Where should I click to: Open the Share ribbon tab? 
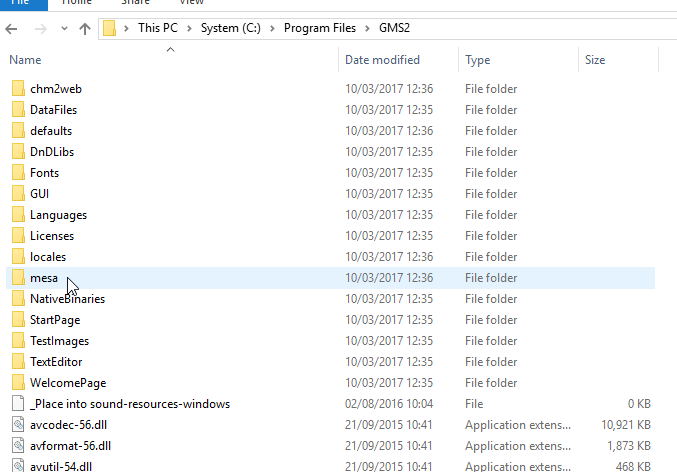pyautogui.click(x=135, y=3)
